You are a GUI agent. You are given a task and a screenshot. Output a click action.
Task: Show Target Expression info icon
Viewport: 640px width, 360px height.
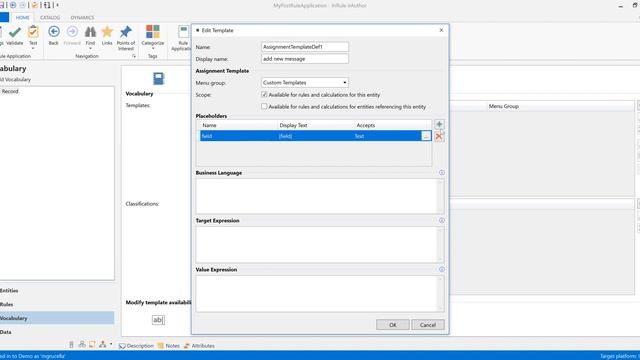point(442,220)
